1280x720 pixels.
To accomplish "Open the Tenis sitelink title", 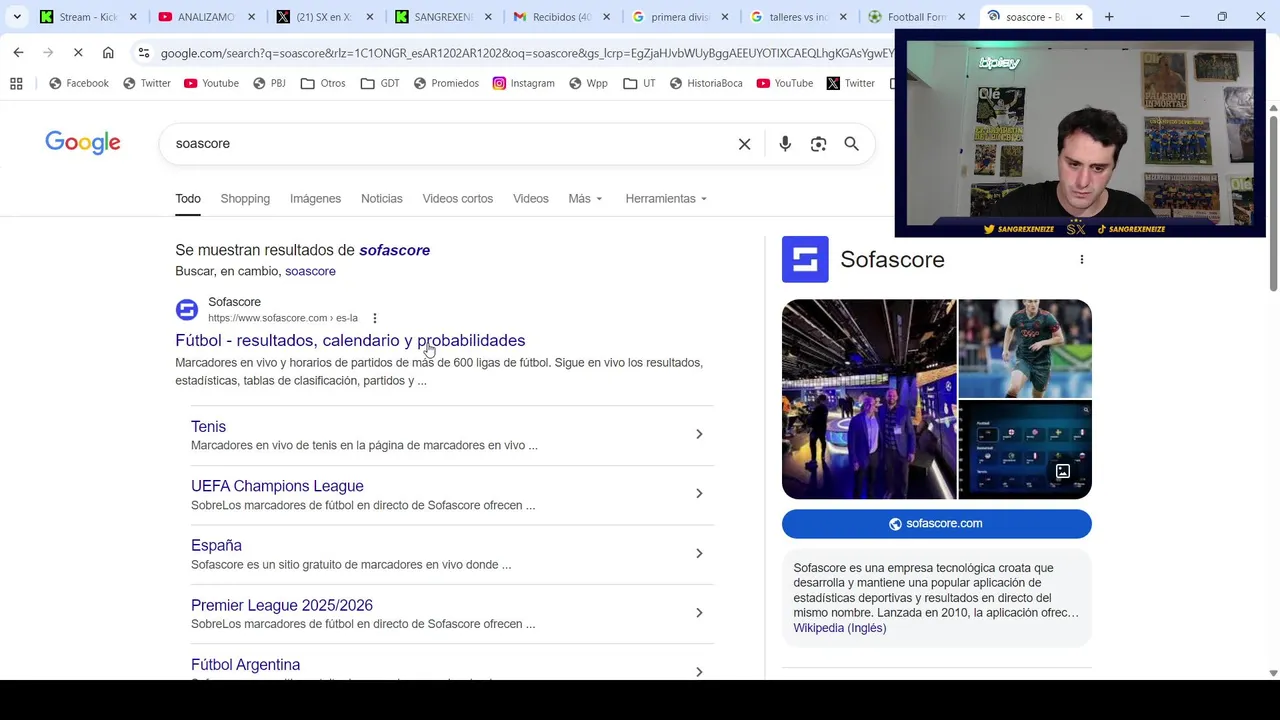I will (208, 427).
